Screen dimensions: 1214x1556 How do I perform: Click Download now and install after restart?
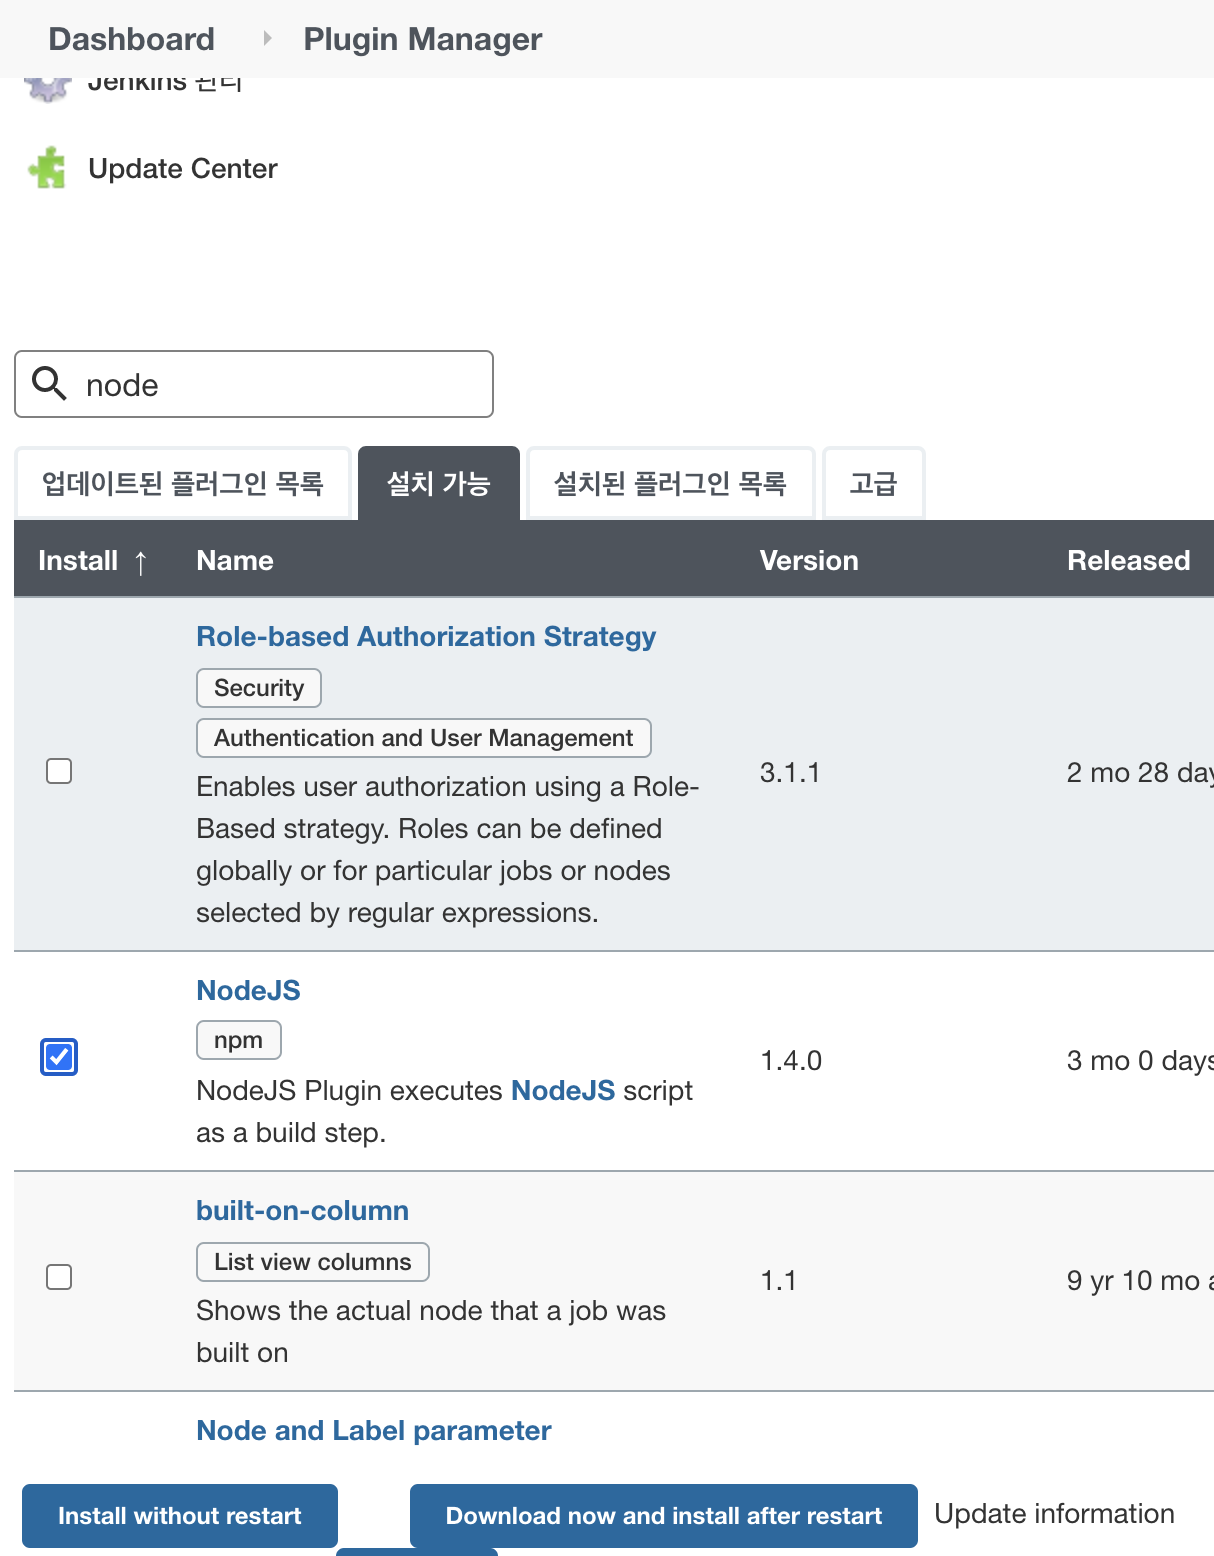[x=663, y=1515]
